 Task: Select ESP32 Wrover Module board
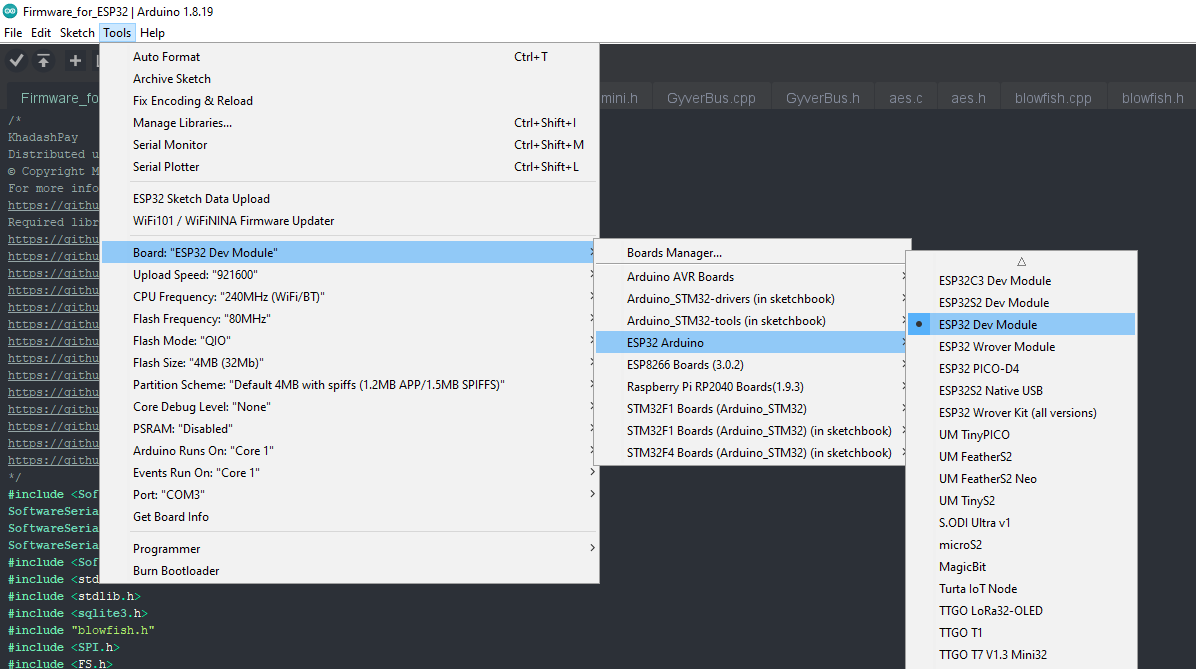(x=1021, y=346)
